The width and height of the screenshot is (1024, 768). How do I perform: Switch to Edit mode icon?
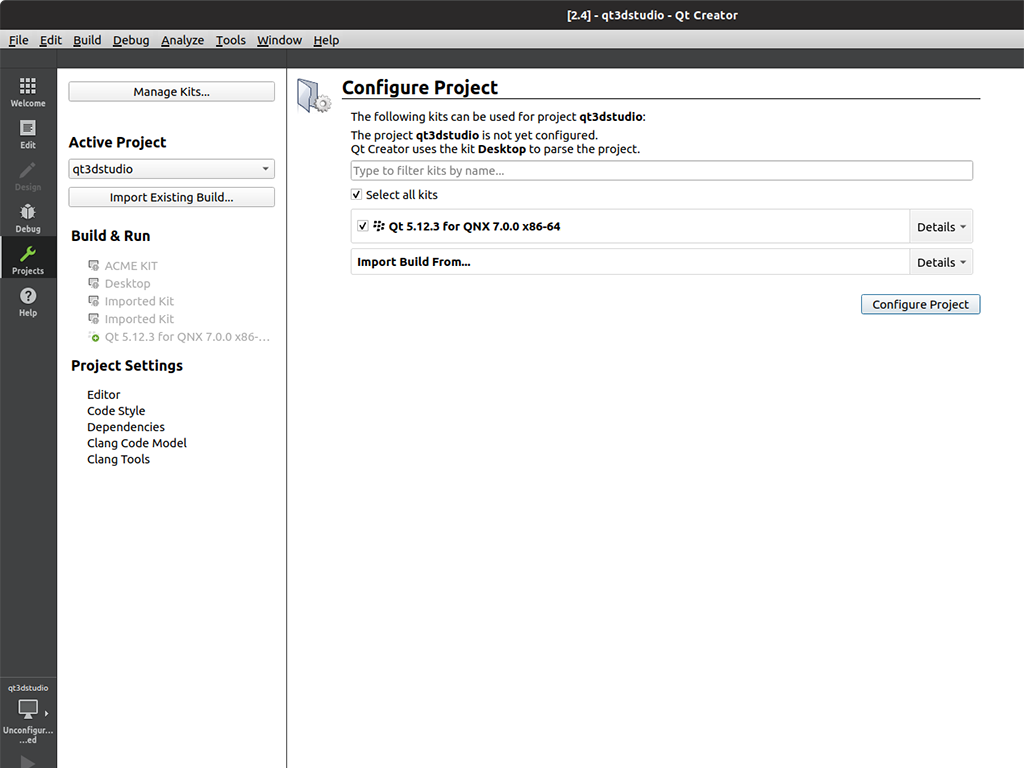(x=28, y=134)
